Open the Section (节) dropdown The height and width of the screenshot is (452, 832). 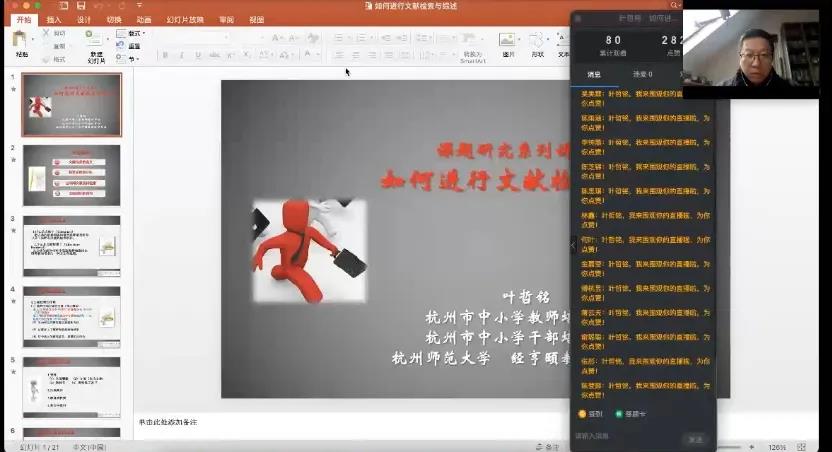pos(130,57)
